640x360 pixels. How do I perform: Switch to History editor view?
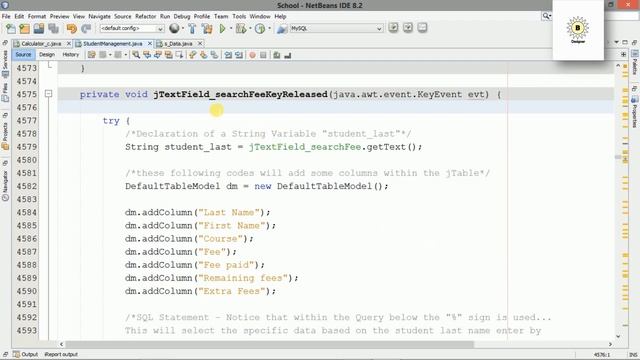71,55
